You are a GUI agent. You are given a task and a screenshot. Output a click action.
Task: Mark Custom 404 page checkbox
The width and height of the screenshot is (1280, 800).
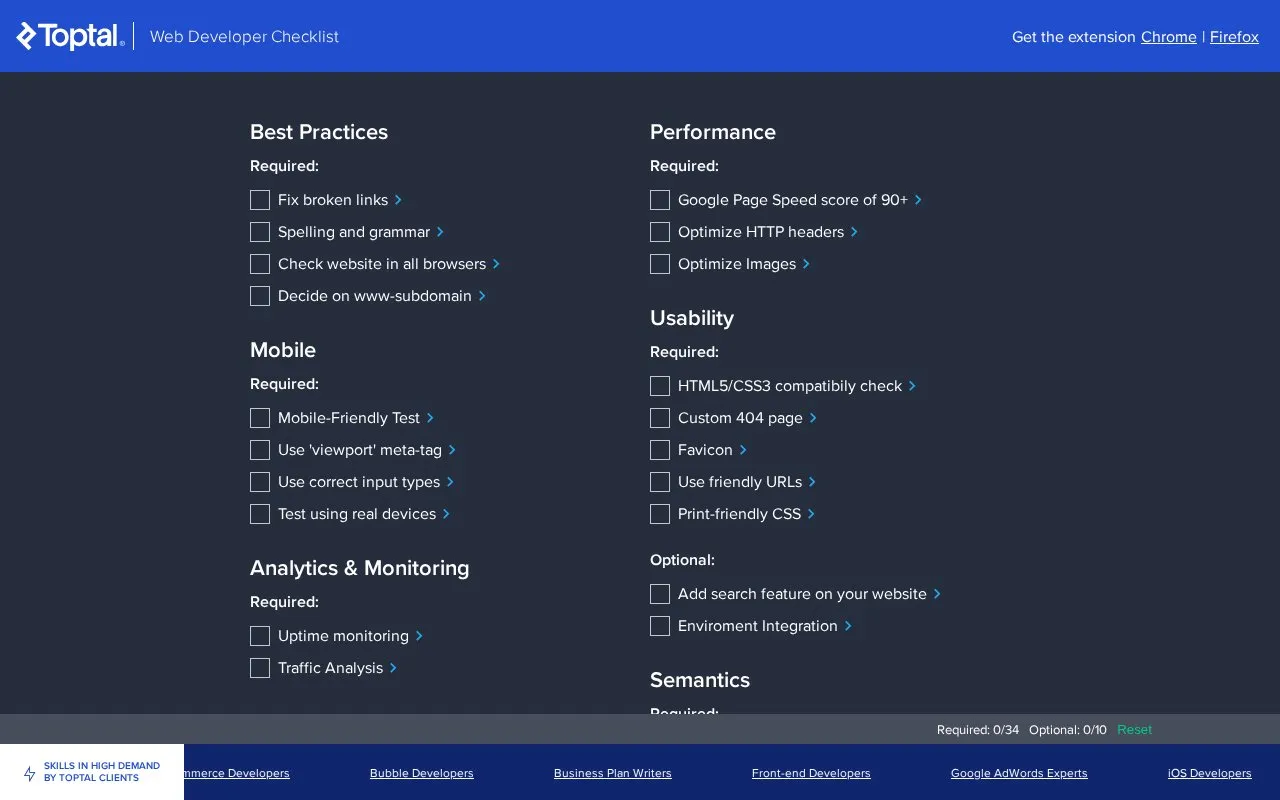pyautogui.click(x=660, y=418)
